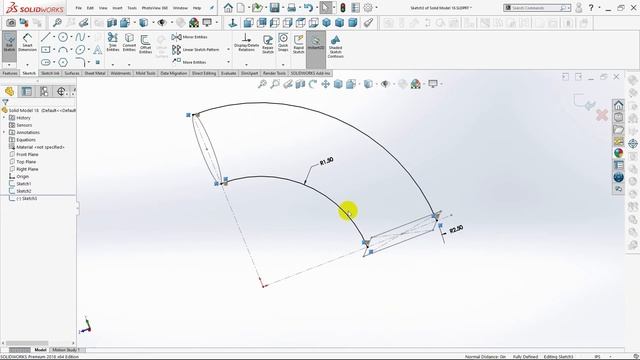Click the Rebuild traffic light icon

click(x=343, y=8)
